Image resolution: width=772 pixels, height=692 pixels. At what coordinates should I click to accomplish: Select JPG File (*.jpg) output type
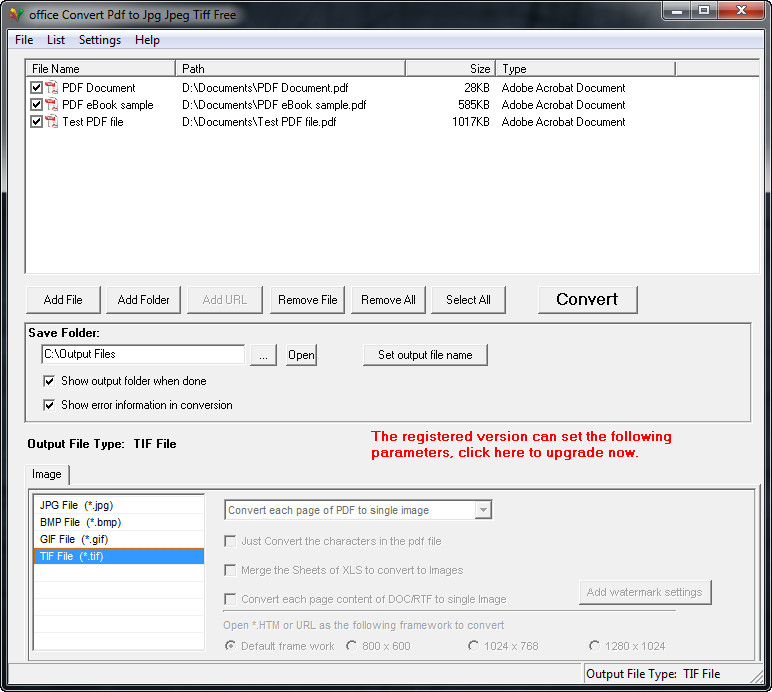119,505
